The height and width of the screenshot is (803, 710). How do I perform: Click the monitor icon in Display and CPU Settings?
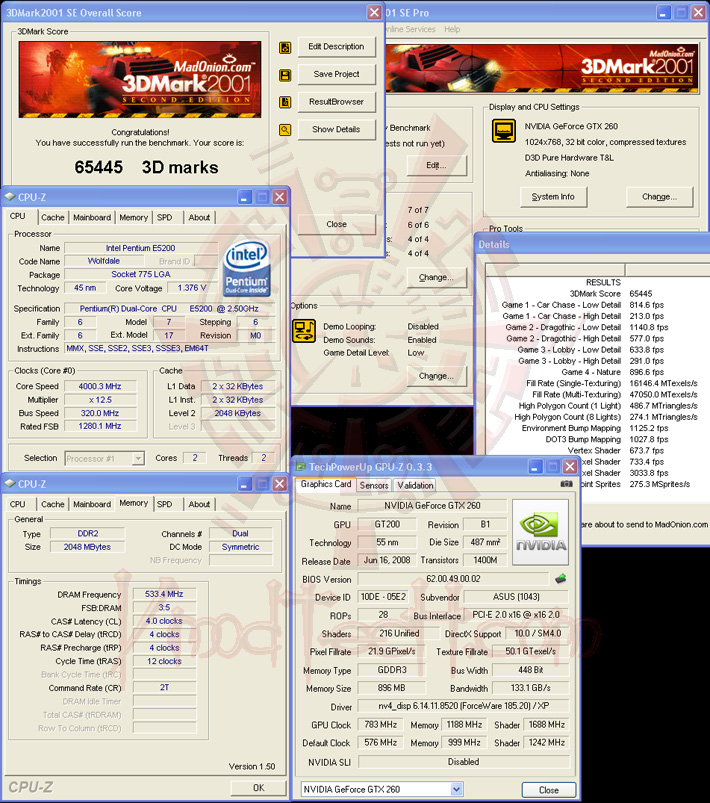pos(504,131)
